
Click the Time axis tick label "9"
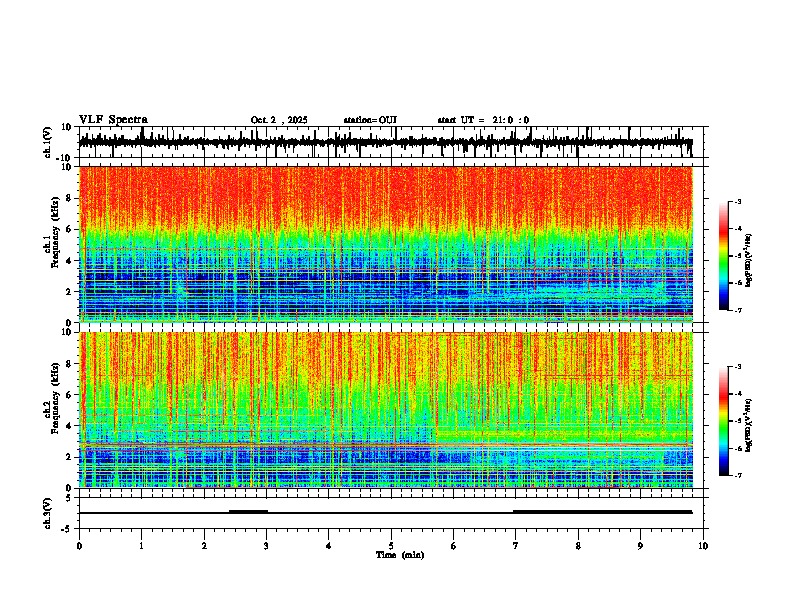[x=640, y=546]
